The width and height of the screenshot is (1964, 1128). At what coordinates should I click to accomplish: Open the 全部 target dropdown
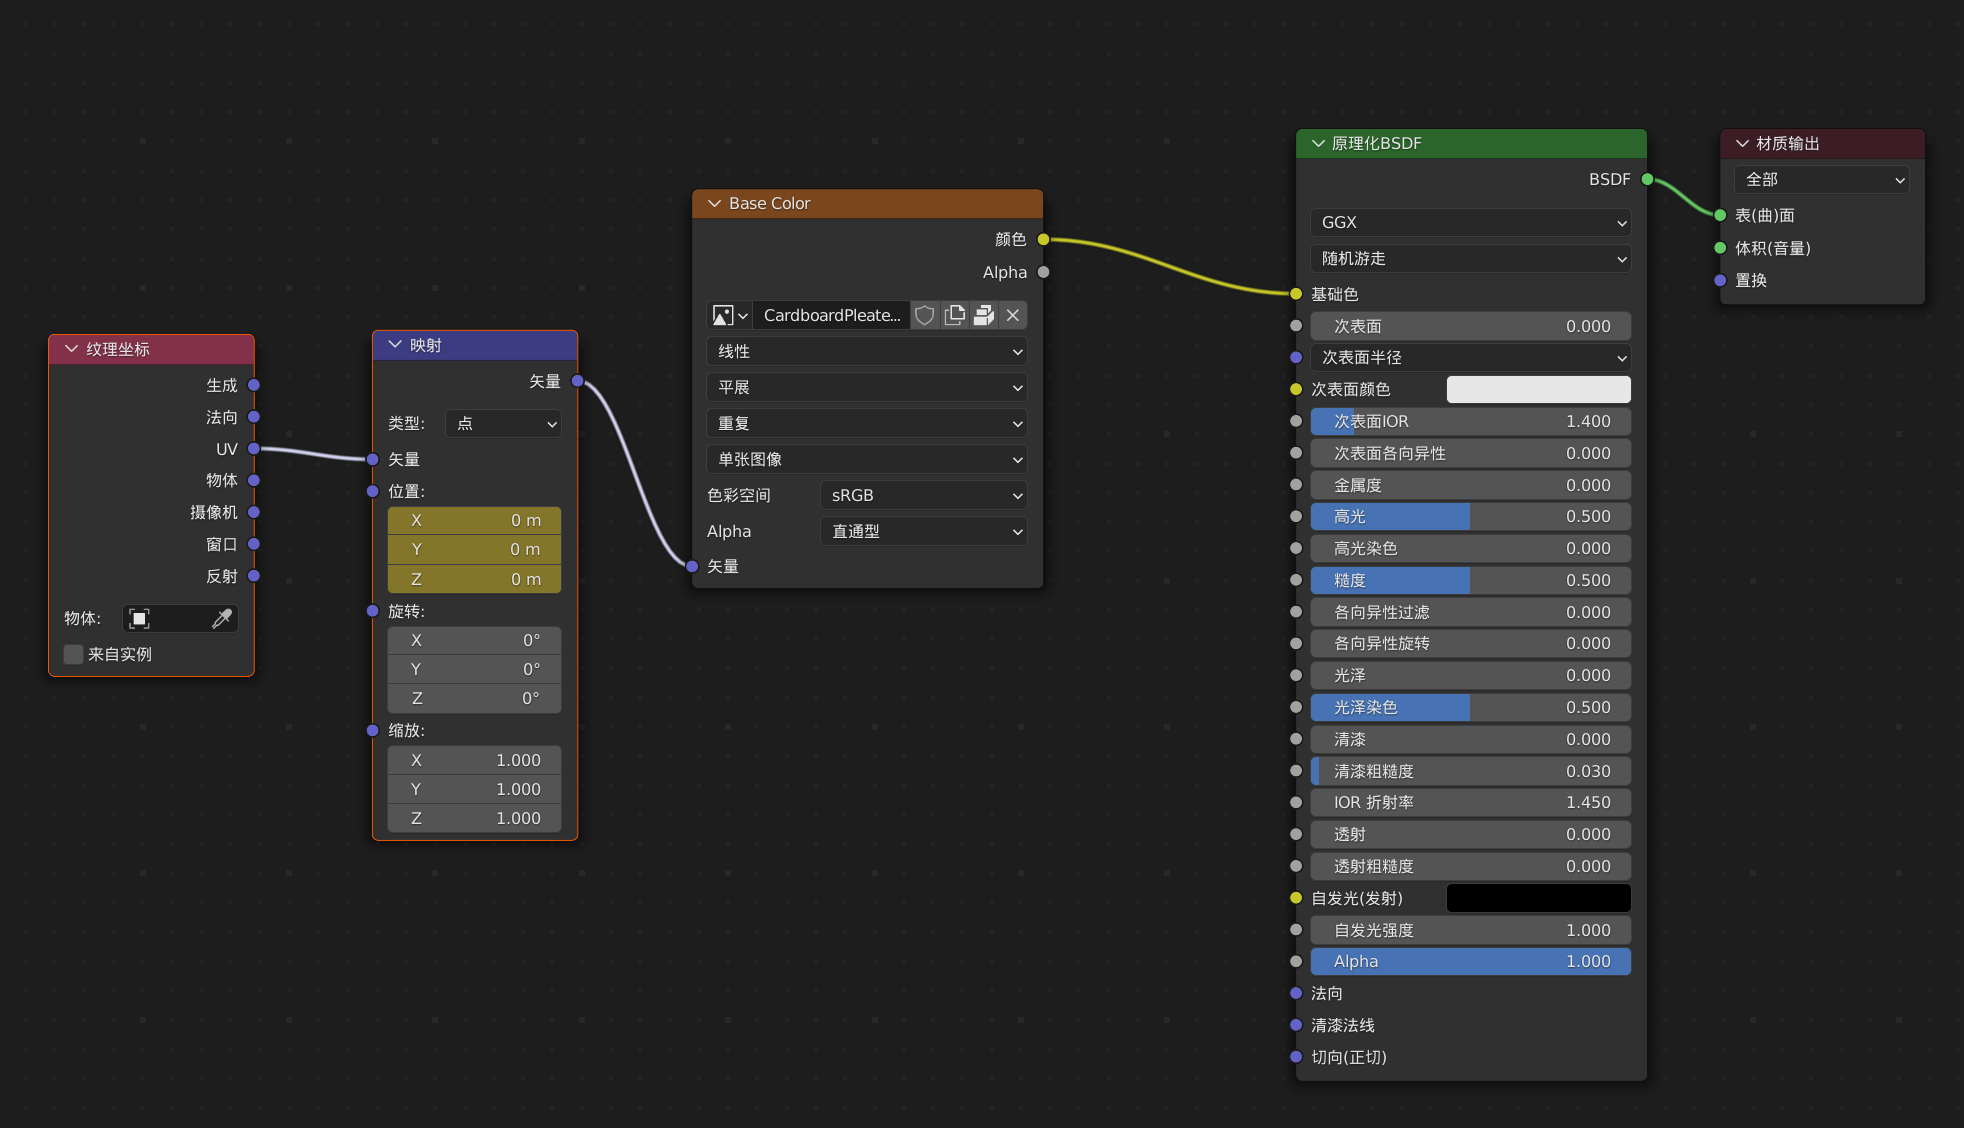[x=1822, y=180]
